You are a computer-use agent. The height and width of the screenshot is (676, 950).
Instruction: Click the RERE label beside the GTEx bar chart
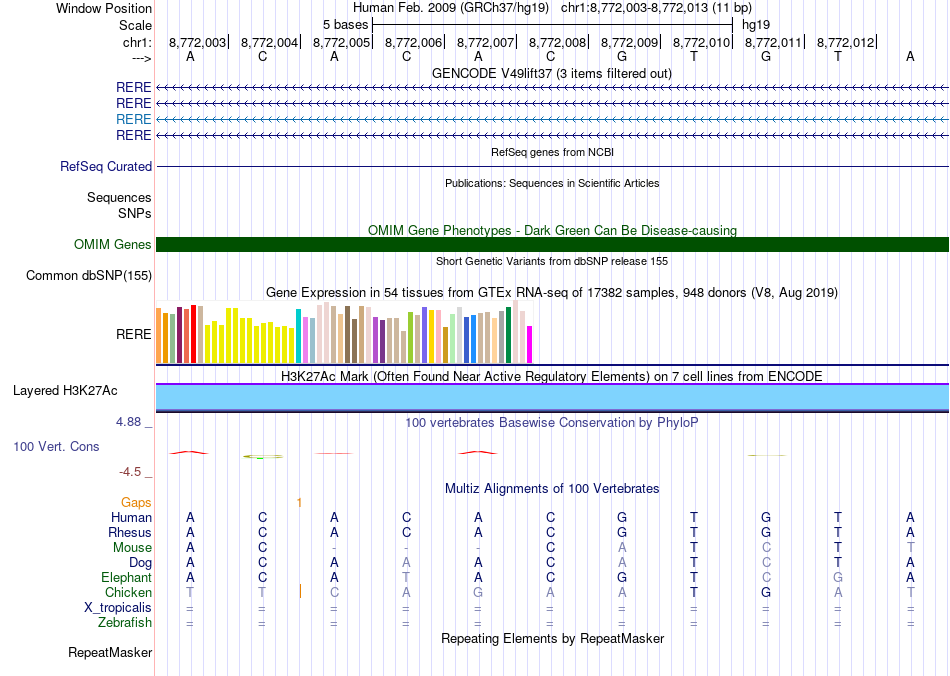pos(133,334)
